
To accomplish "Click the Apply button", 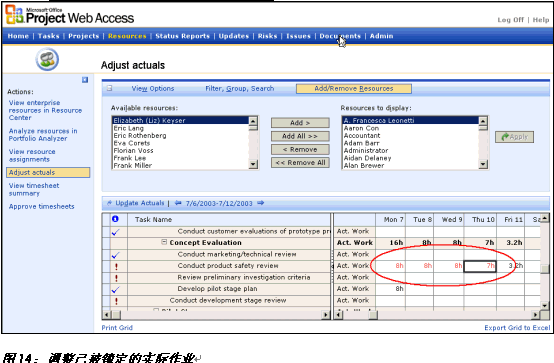I will [514, 137].
